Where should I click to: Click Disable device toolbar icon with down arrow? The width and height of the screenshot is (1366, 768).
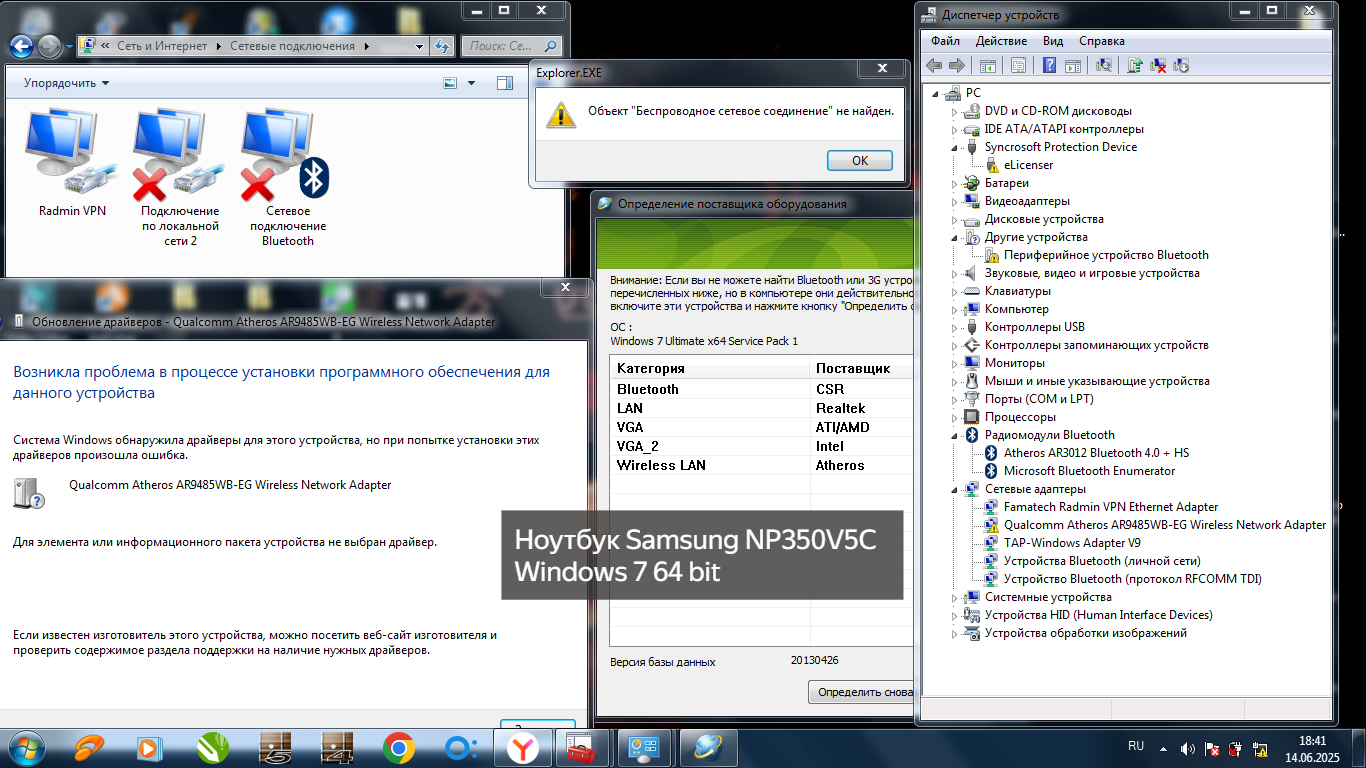[x=1181, y=65]
